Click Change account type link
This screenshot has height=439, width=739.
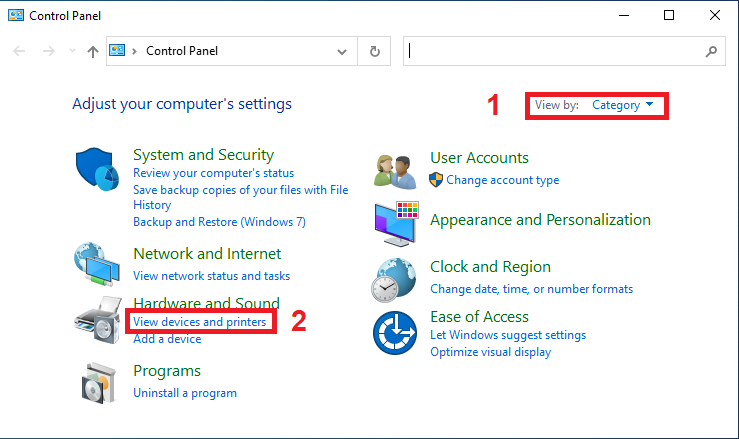(x=502, y=180)
